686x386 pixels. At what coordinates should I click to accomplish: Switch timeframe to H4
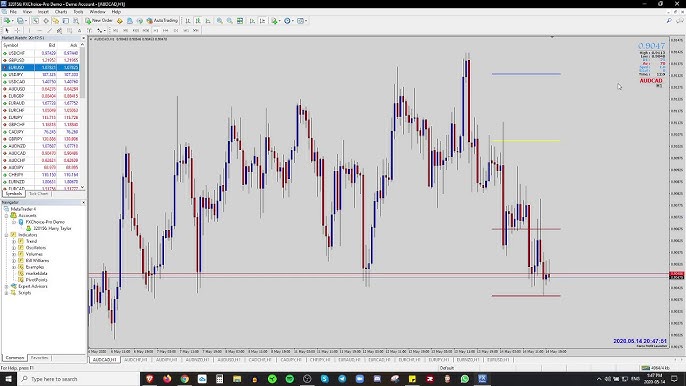point(165,30)
